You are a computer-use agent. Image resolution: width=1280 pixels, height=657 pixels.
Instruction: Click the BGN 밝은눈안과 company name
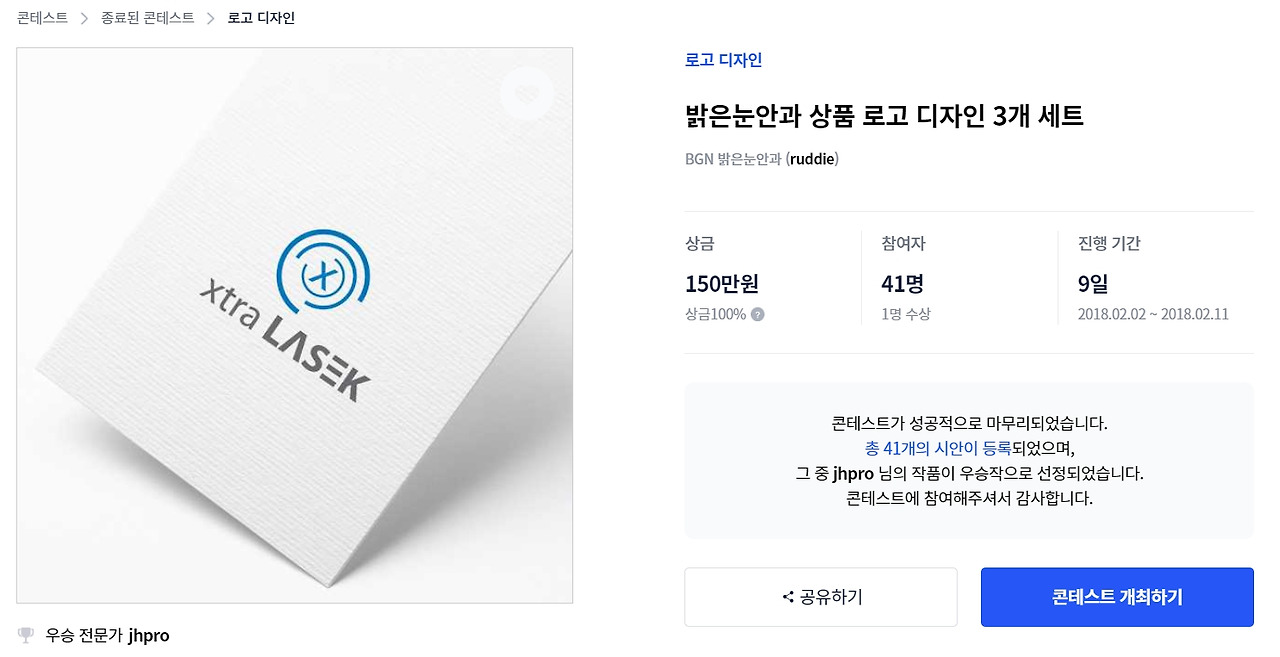(x=733, y=159)
